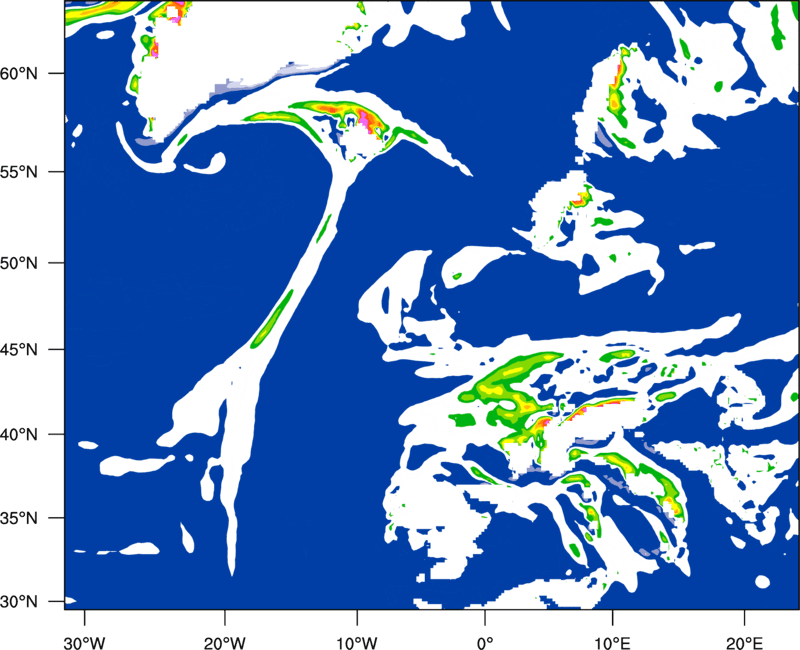800x650 pixels.
Task: Click the 10°E longitude label
Action: tap(612, 643)
